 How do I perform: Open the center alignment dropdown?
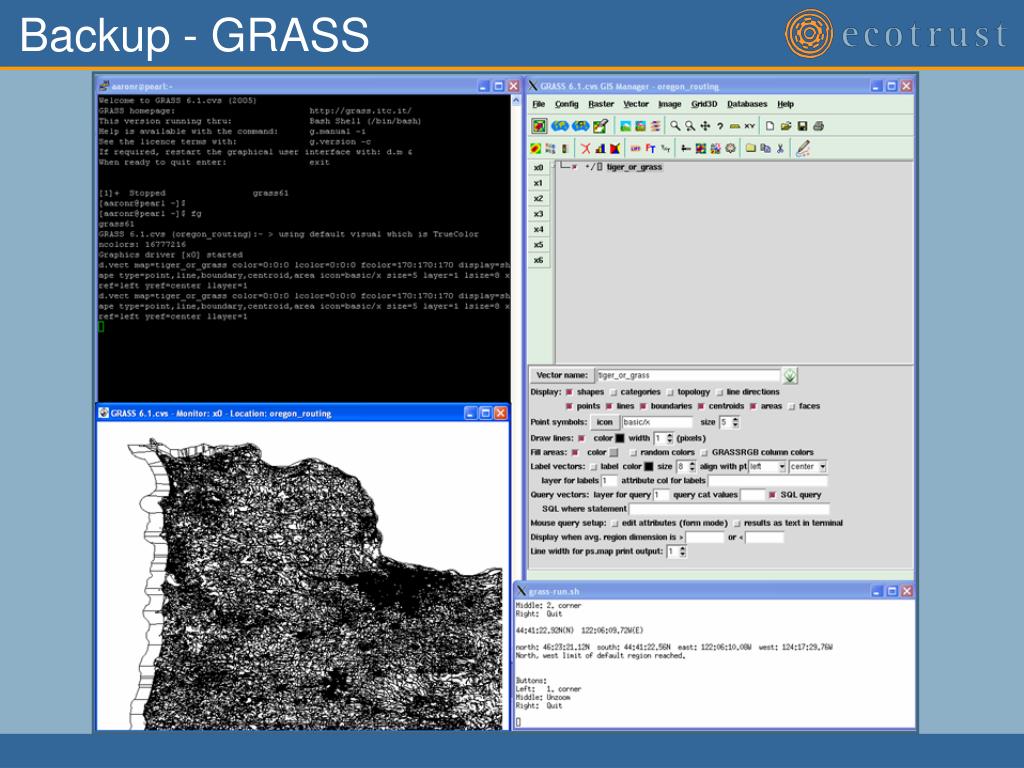click(823, 467)
